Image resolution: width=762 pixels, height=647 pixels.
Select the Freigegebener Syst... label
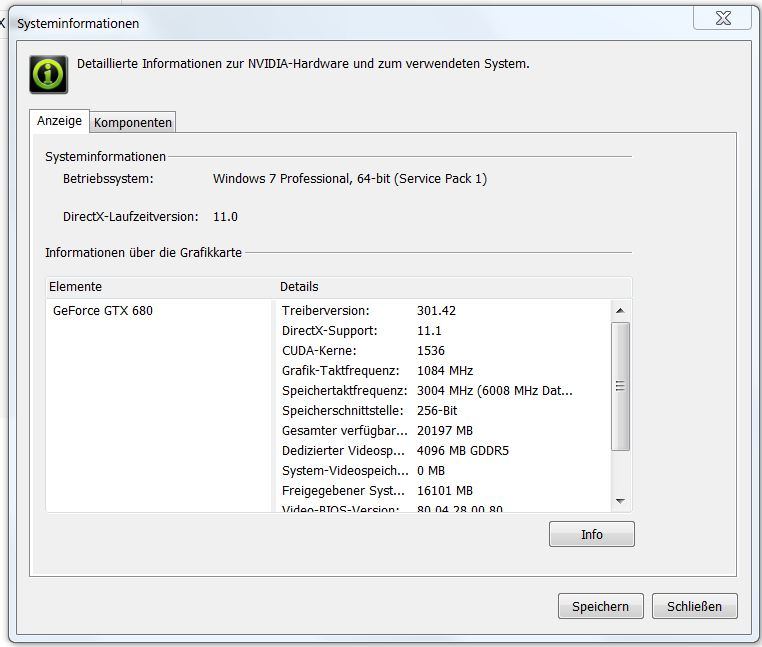(x=343, y=490)
